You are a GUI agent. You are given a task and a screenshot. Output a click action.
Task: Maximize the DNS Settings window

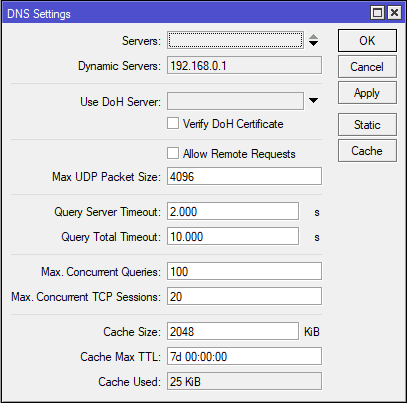point(377,13)
